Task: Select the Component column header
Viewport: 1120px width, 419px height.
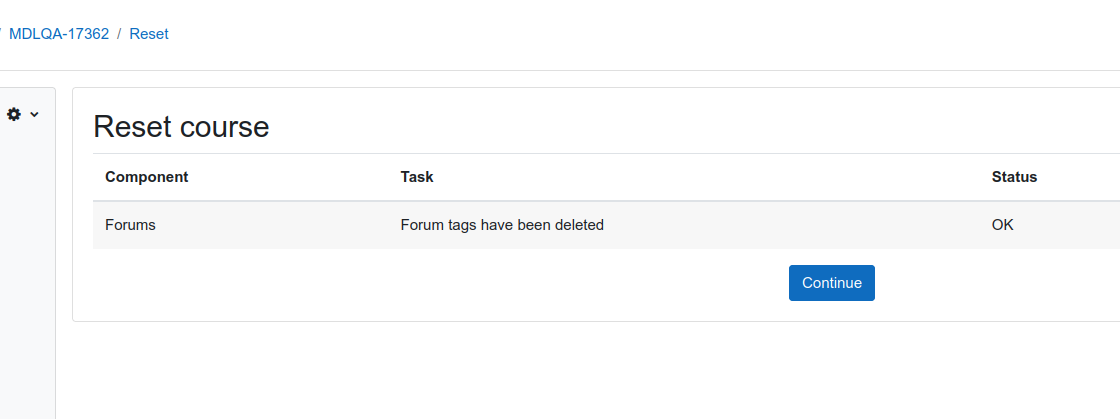Action: tap(146, 177)
